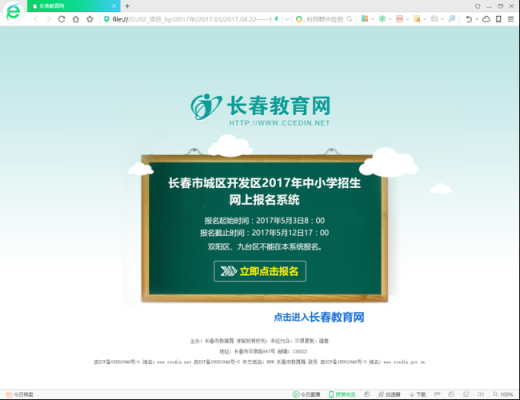This screenshot has width=520, height=400.
Task: Open 今日直播 in status bar
Action: 306,394
